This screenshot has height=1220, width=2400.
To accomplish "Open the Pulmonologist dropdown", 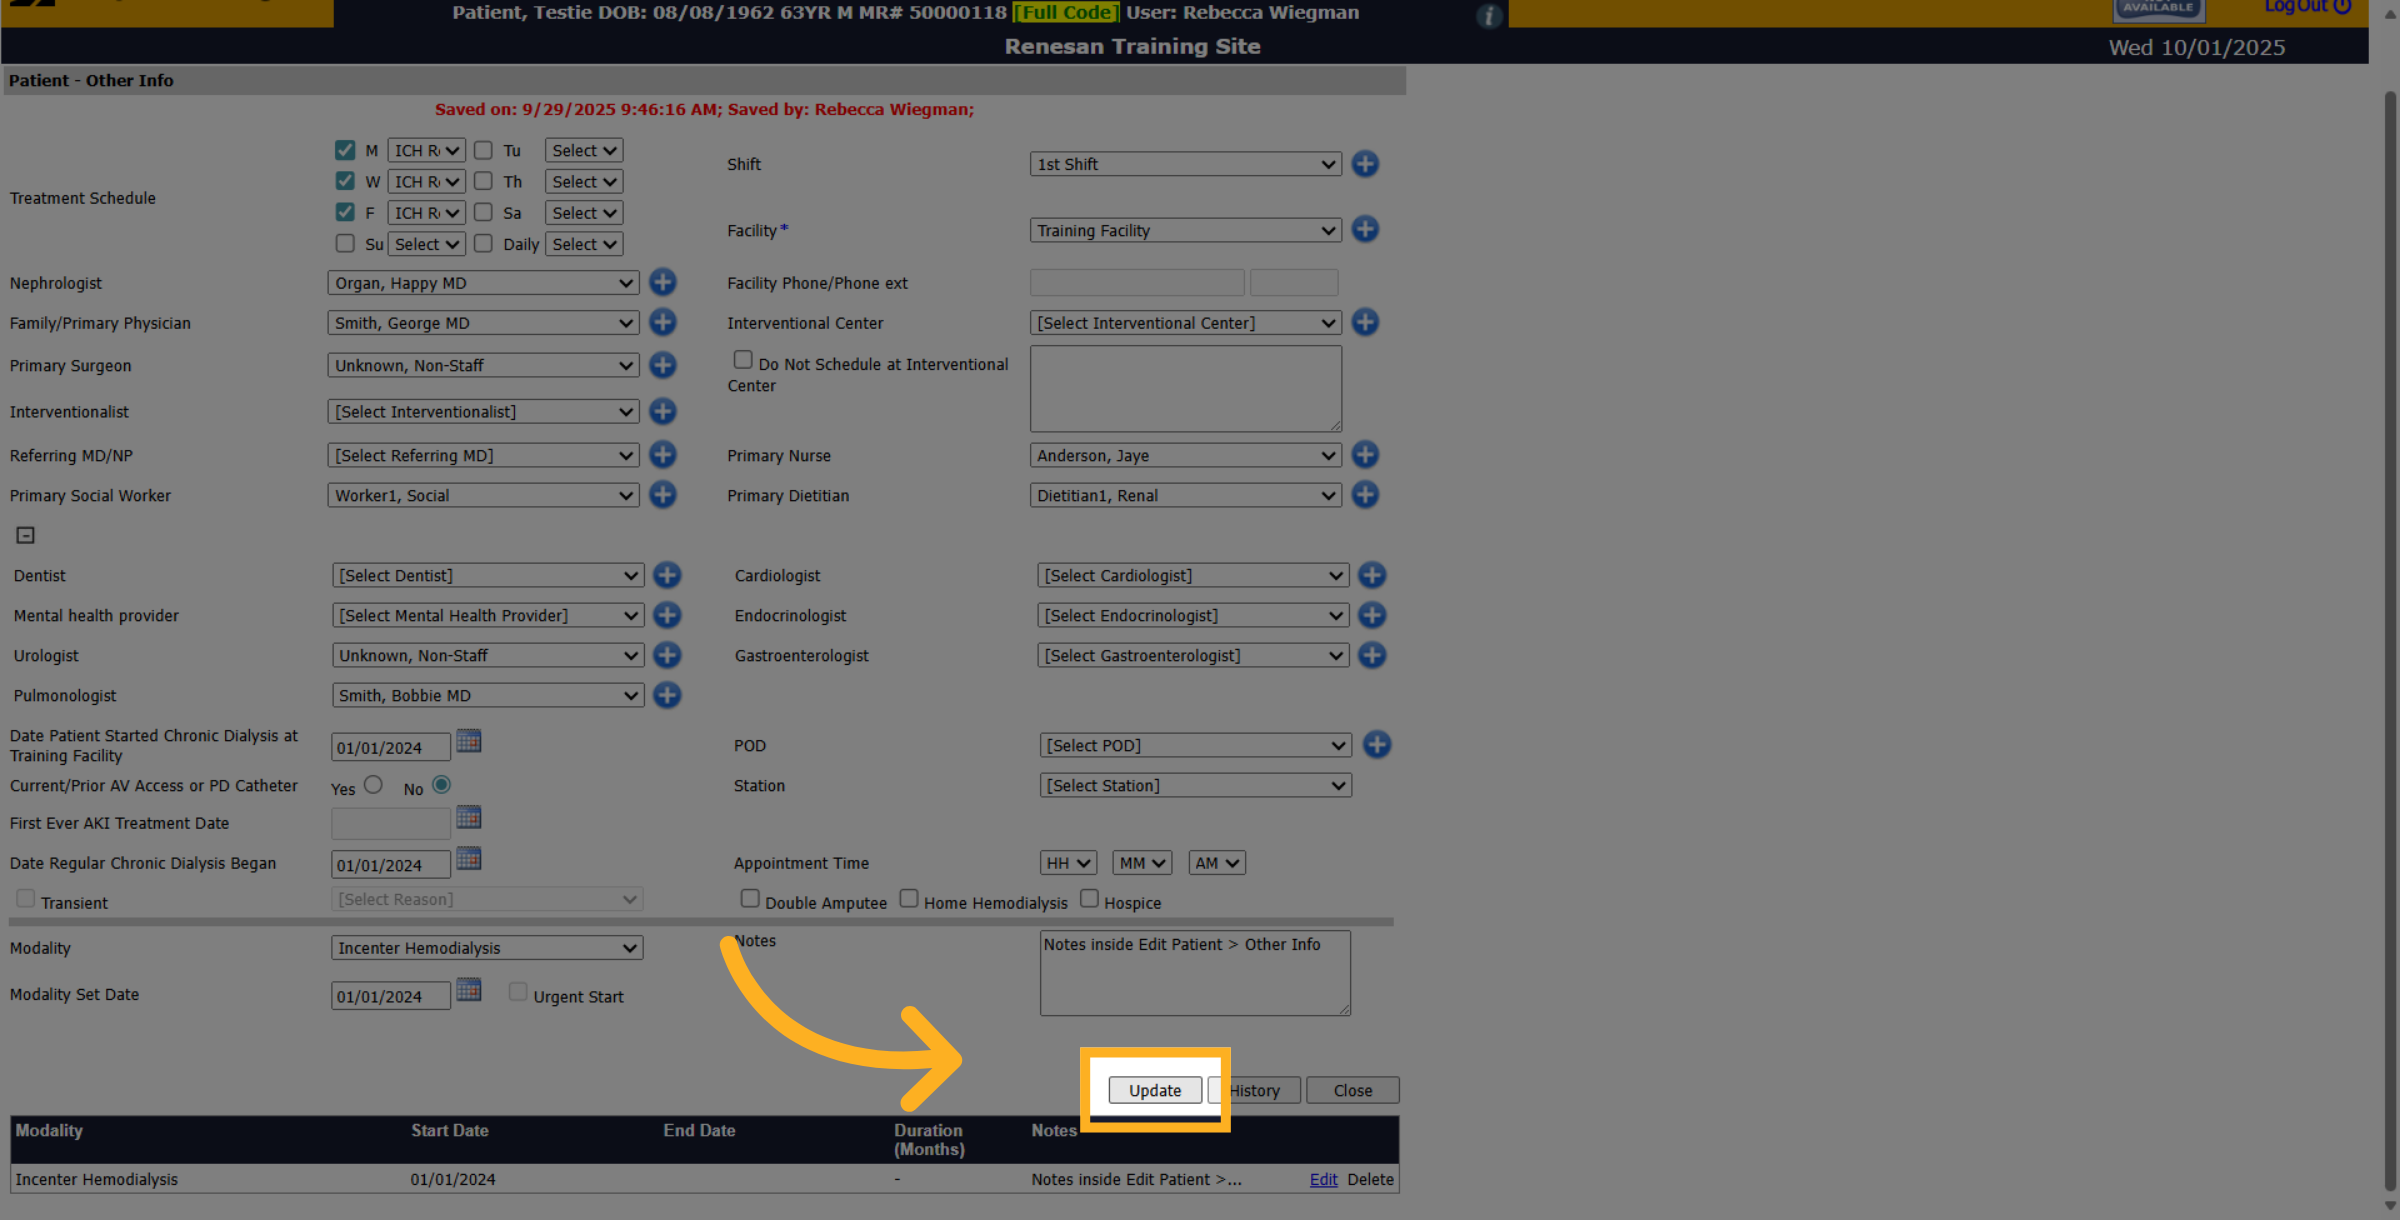I will tap(487, 695).
